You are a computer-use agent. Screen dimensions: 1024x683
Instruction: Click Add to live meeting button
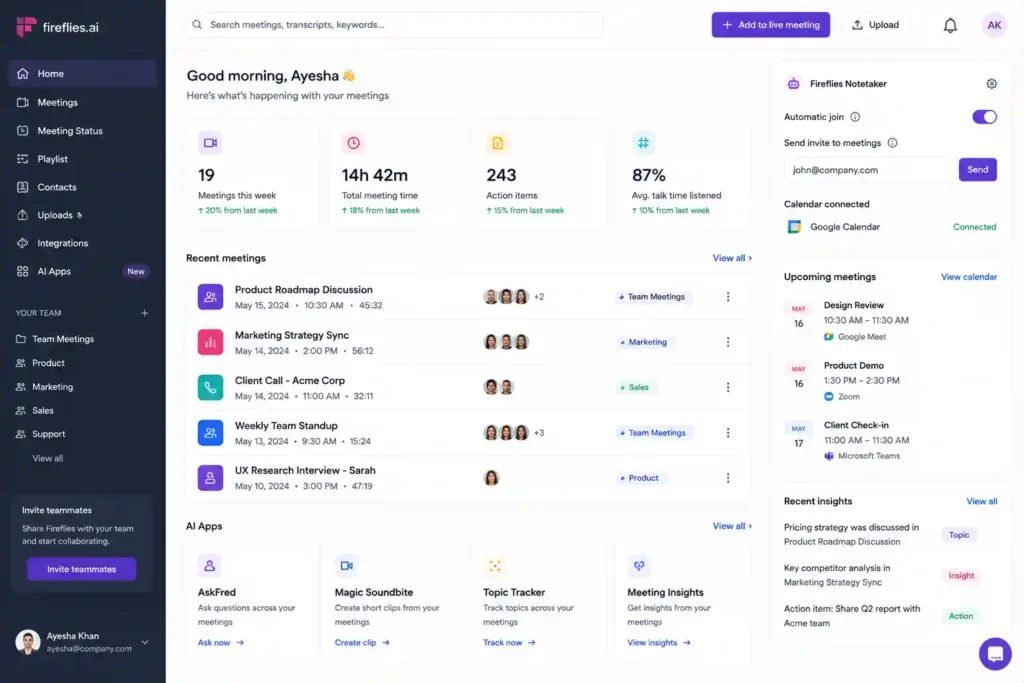[x=771, y=25]
